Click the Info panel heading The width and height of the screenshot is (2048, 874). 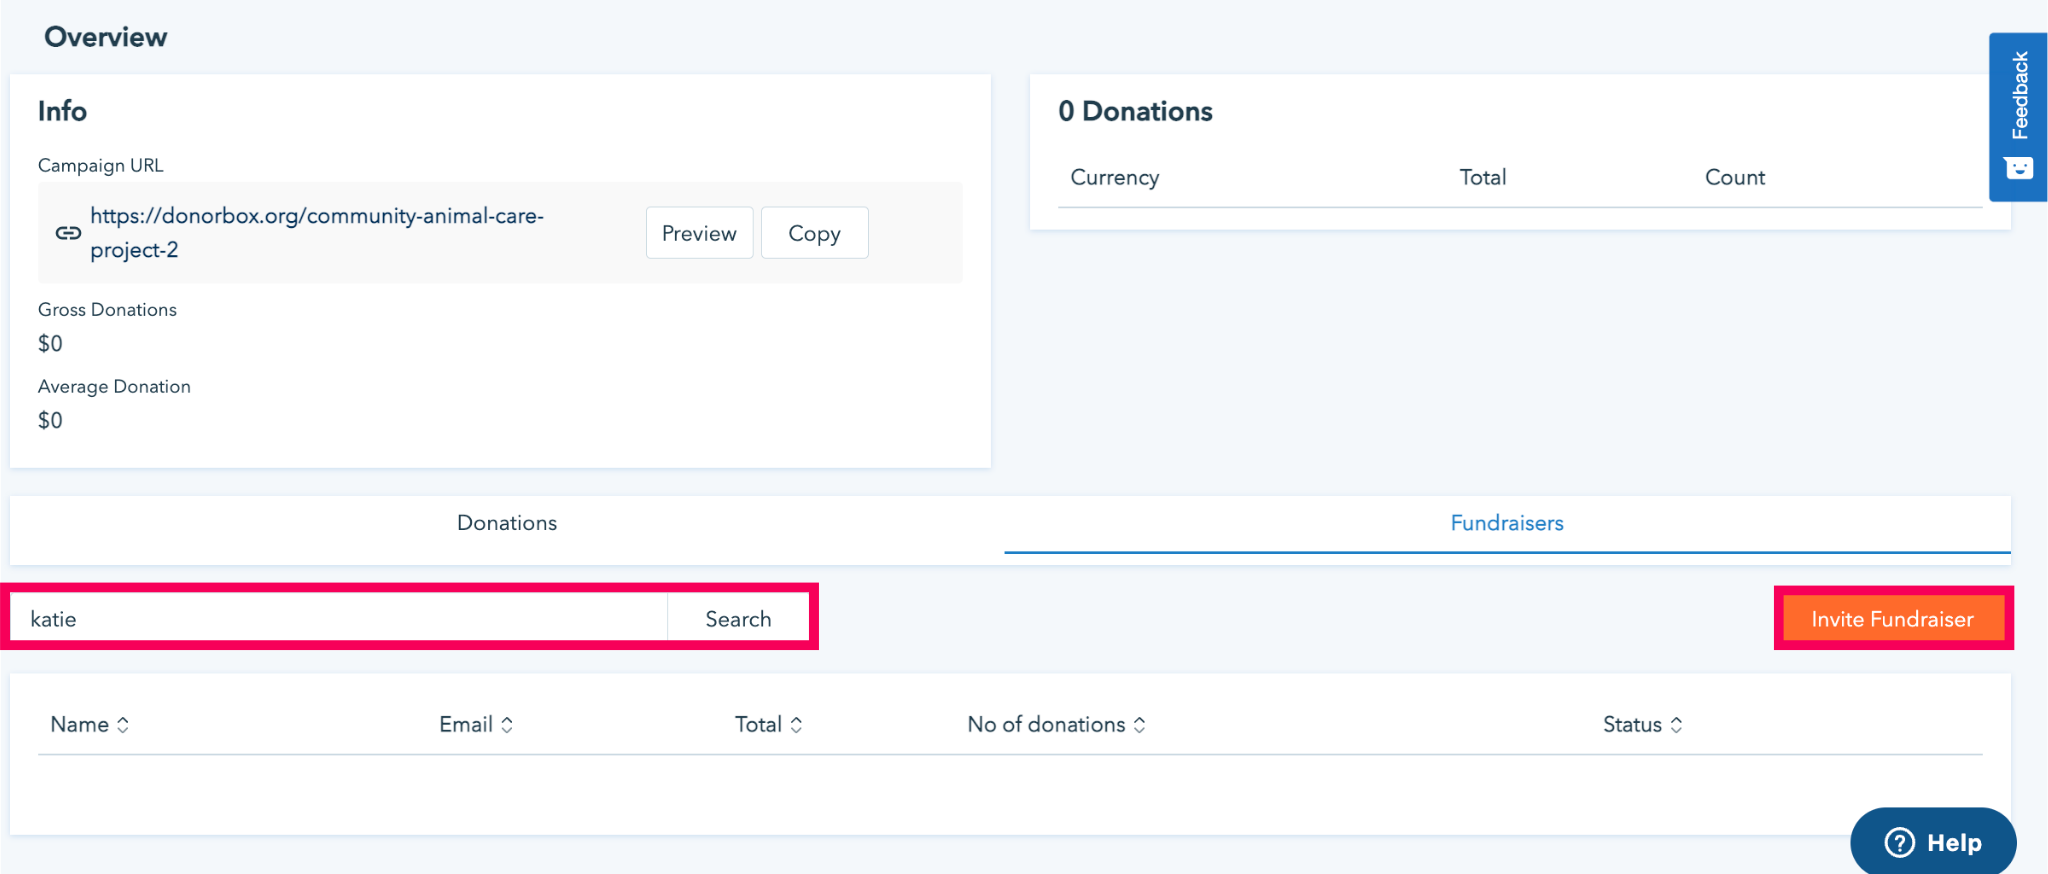(x=62, y=111)
